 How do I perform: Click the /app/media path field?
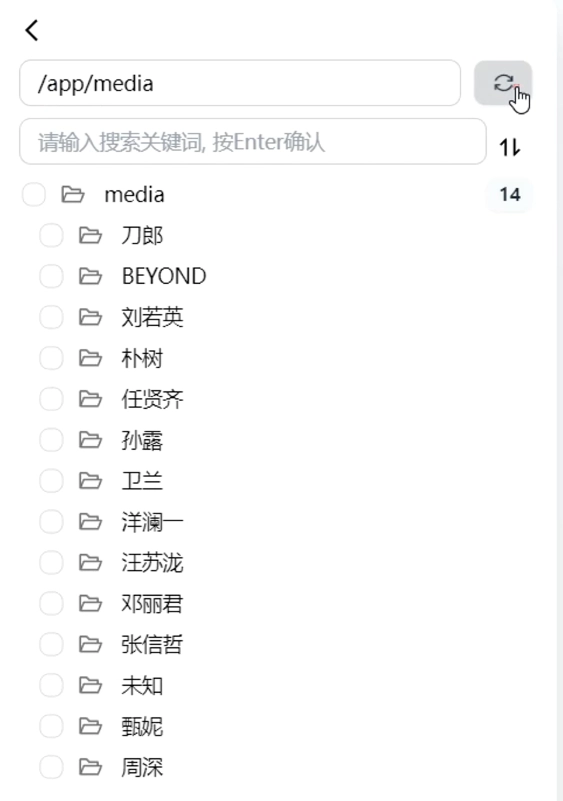pos(240,83)
